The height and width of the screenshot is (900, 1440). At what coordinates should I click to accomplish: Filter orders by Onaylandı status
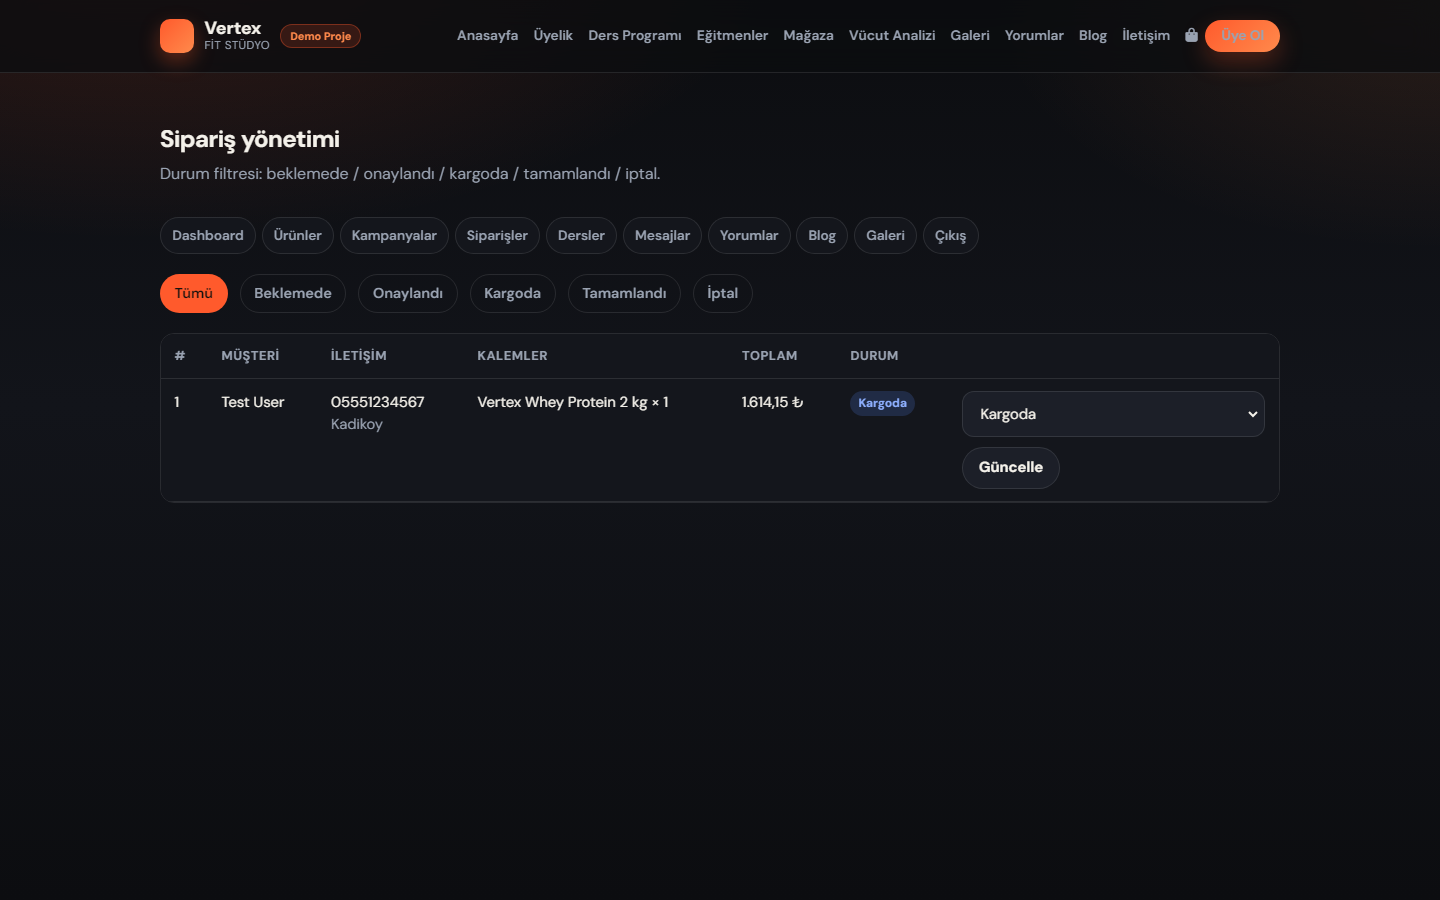point(408,293)
